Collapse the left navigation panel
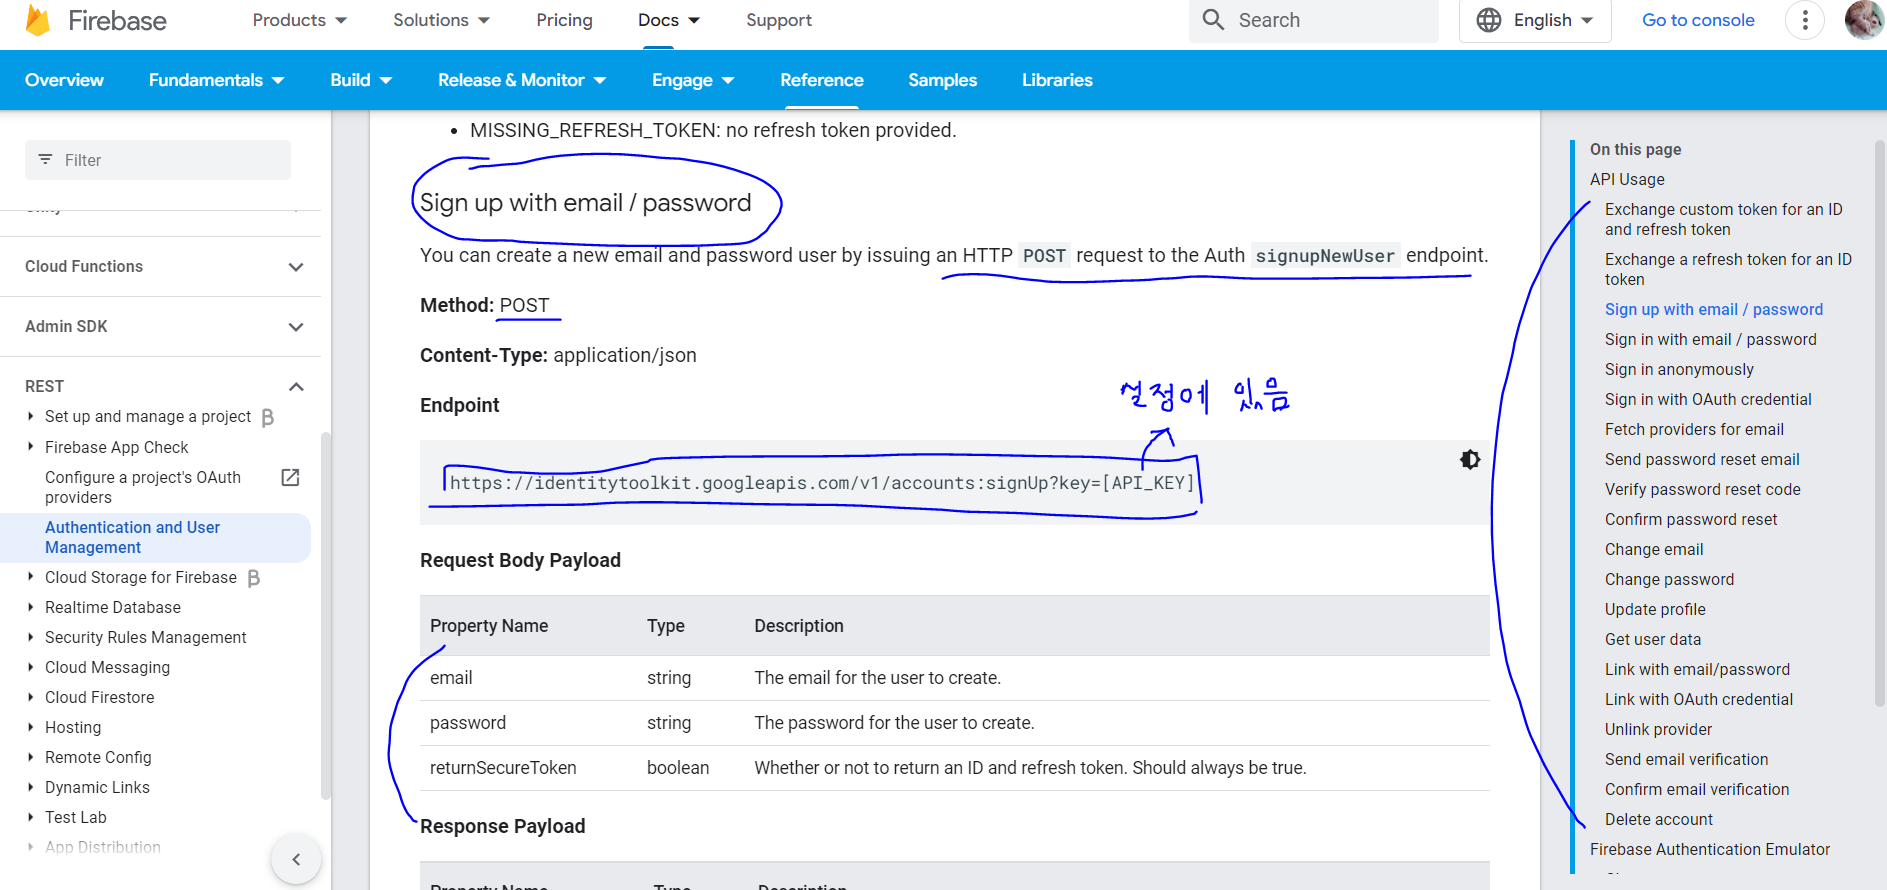Image resolution: width=1887 pixels, height=890 pixels. (296, 859)
